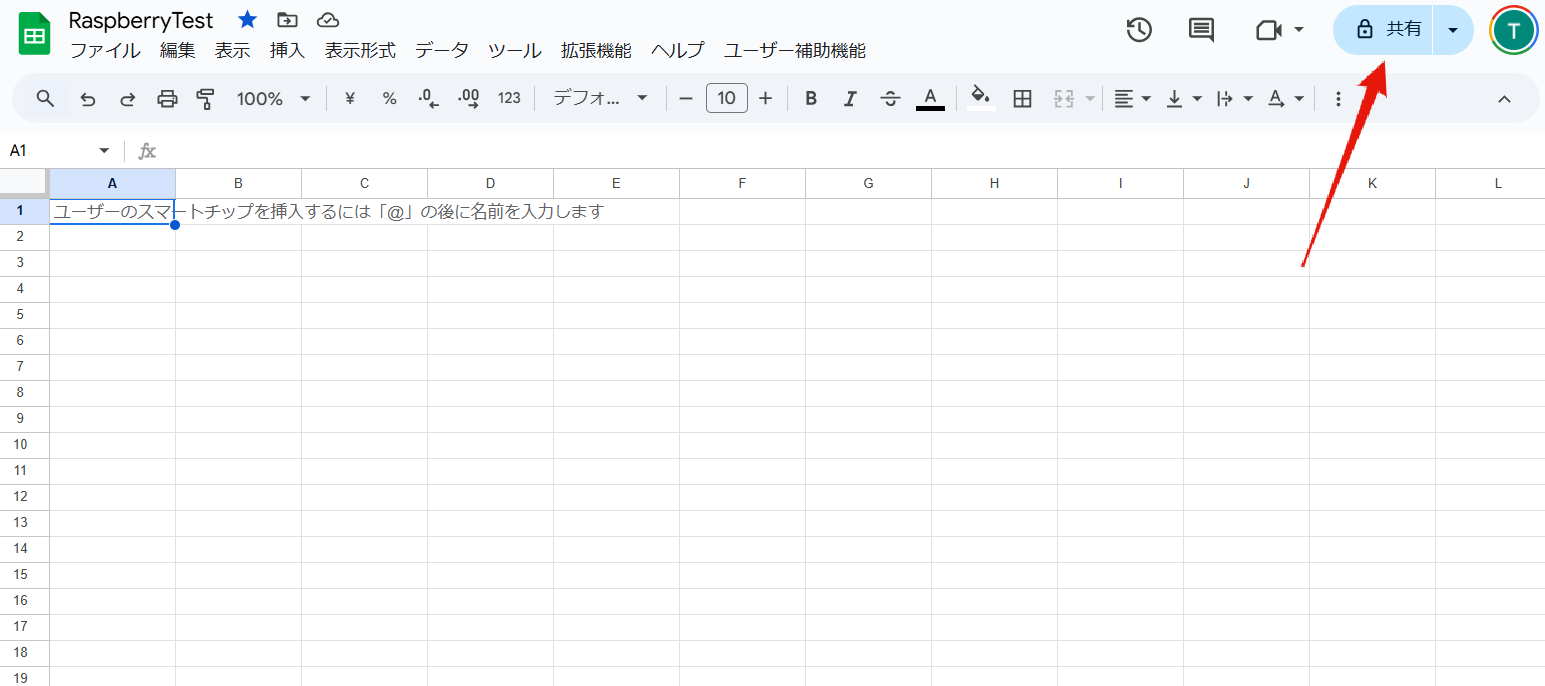
Task: Open the font family dropdown デフォ...
Action: [x=601, y=98]
